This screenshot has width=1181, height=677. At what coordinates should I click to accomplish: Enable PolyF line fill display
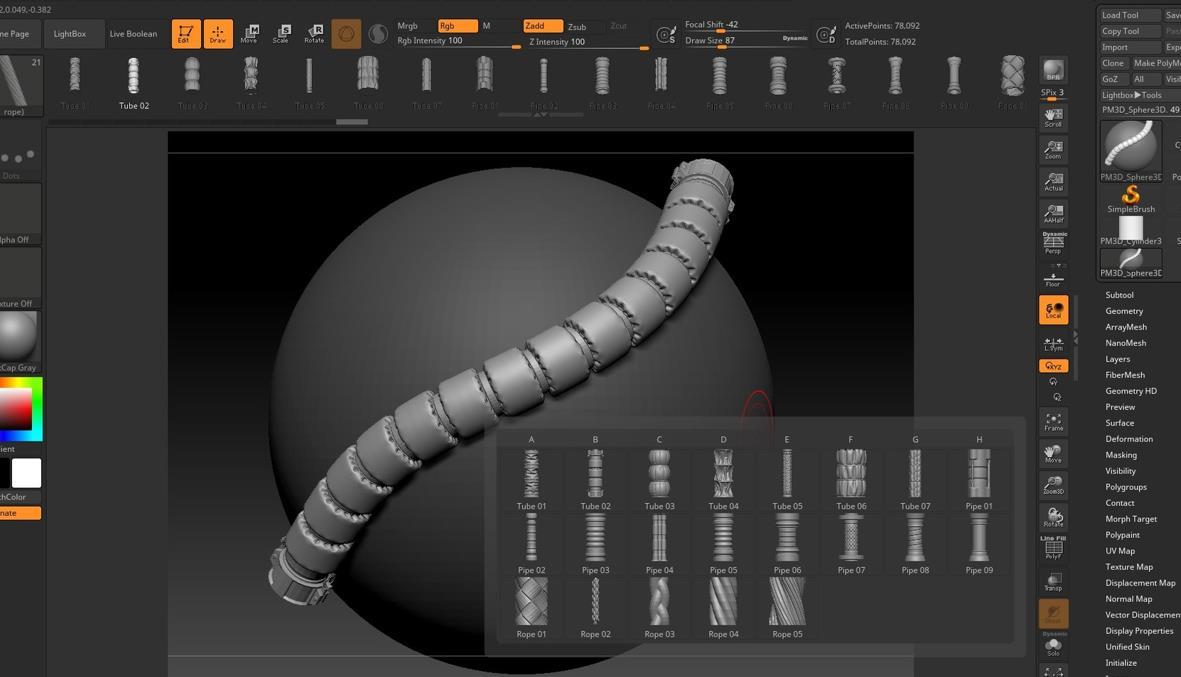pyautogui.click(x=1053, y=548)
